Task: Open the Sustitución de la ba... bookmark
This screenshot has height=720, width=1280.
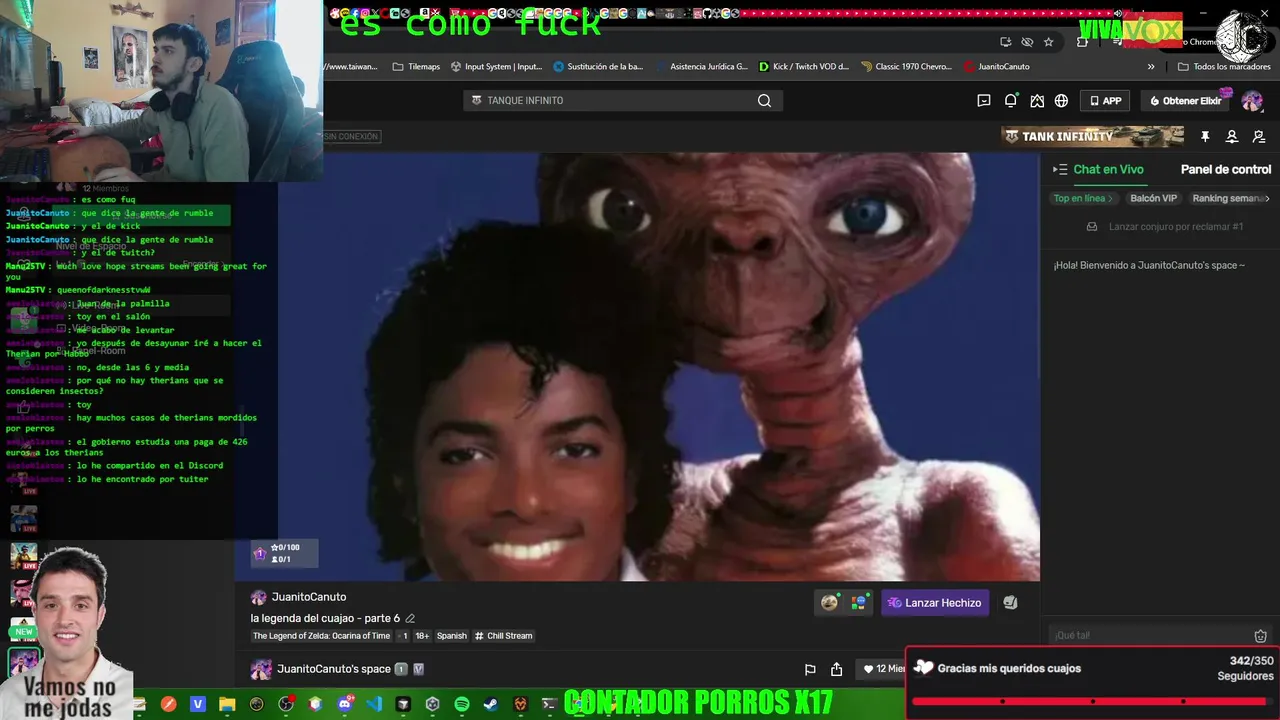Action: tap(598, 67)
